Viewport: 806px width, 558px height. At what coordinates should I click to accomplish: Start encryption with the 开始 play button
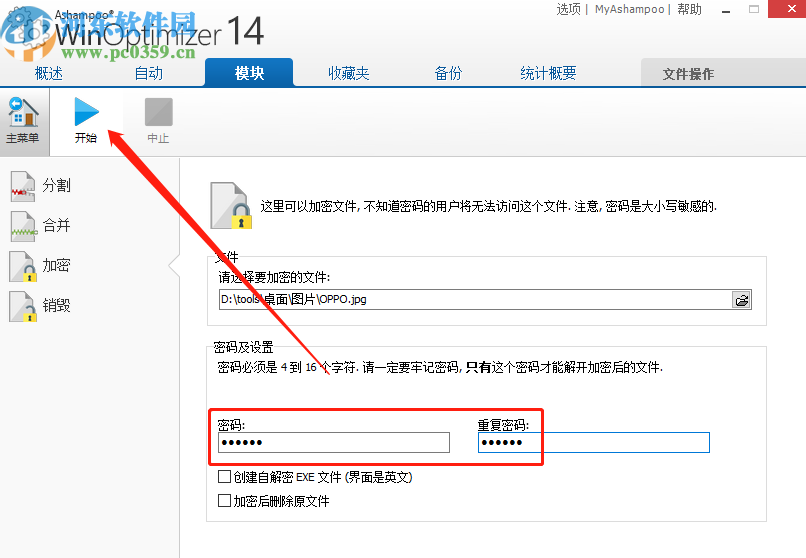coord(86,121)
